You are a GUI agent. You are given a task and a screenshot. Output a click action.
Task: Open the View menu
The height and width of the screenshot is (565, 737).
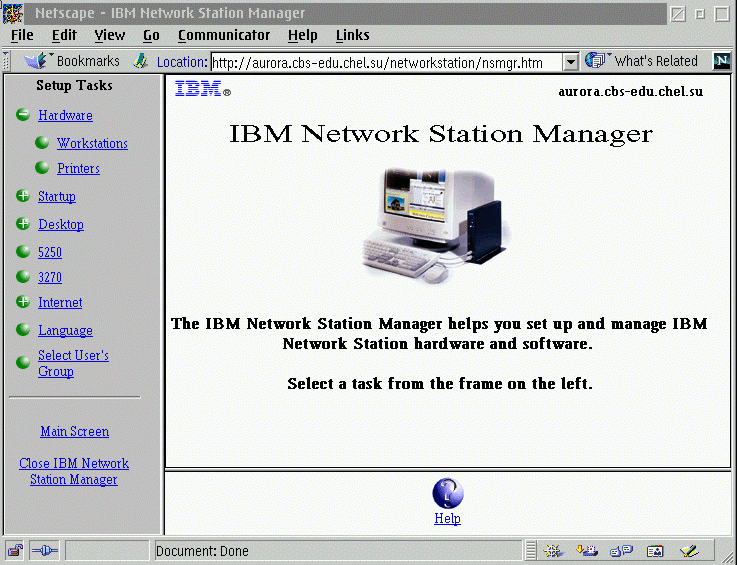[110, 35]
